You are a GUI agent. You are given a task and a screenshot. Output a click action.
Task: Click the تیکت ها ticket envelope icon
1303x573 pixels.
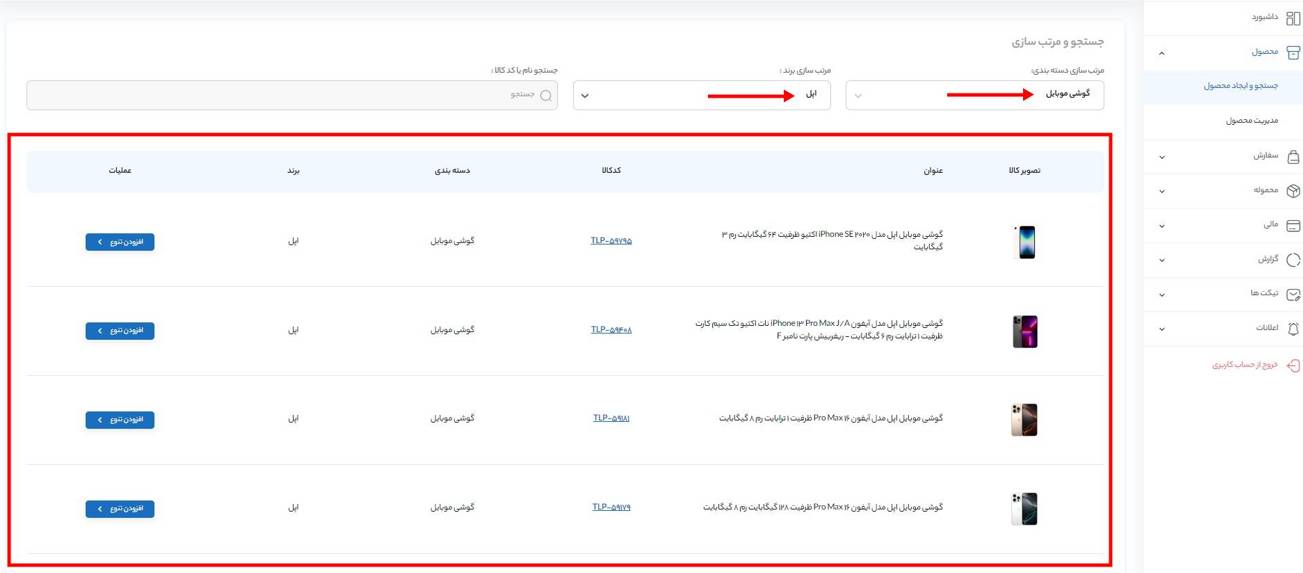pyautogui.click(x=1293, y=295)
